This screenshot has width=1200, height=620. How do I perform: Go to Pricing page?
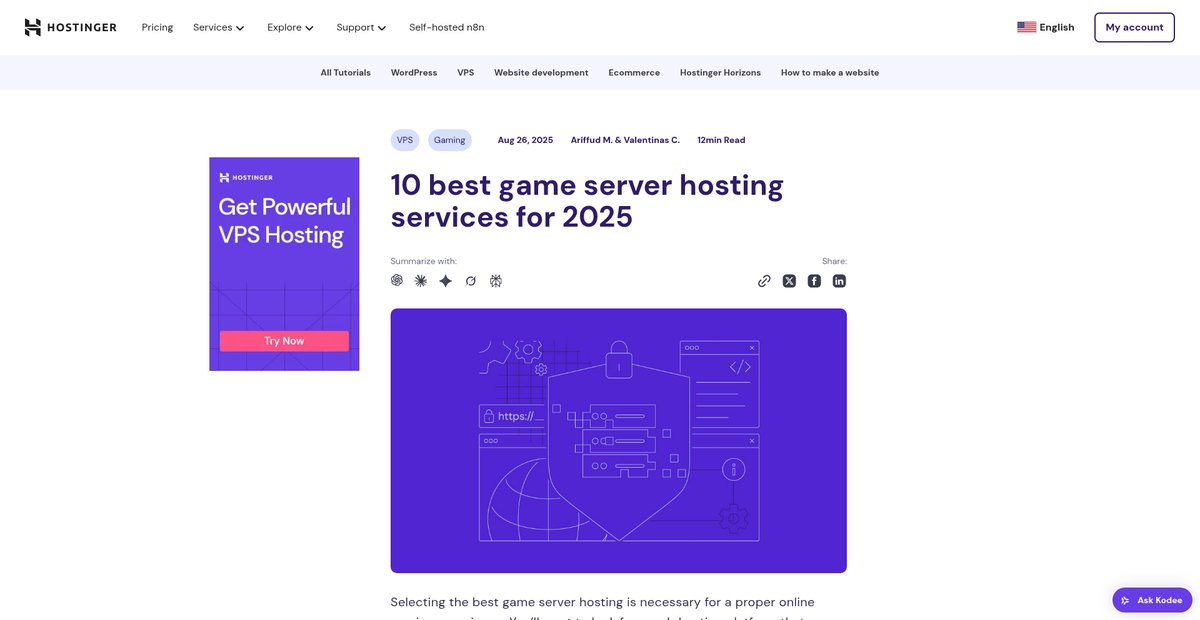[x=157, y=27]
